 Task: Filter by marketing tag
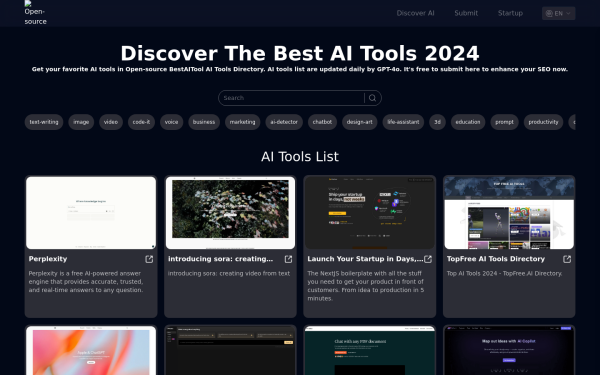tap(243, 122)
